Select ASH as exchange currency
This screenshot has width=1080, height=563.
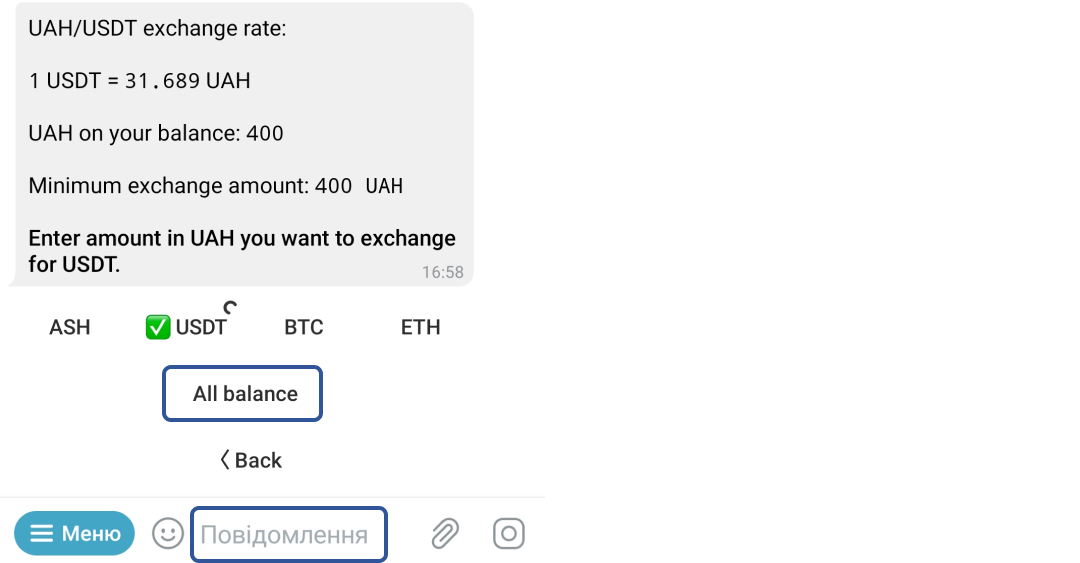(70, 327)
